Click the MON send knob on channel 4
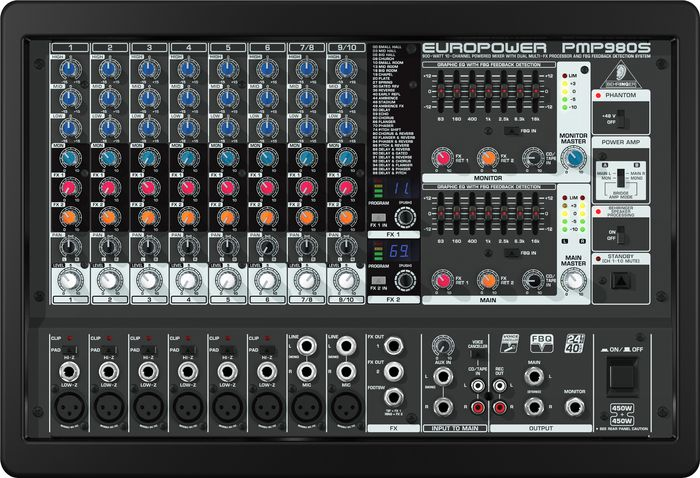 [x=188, y=157]
